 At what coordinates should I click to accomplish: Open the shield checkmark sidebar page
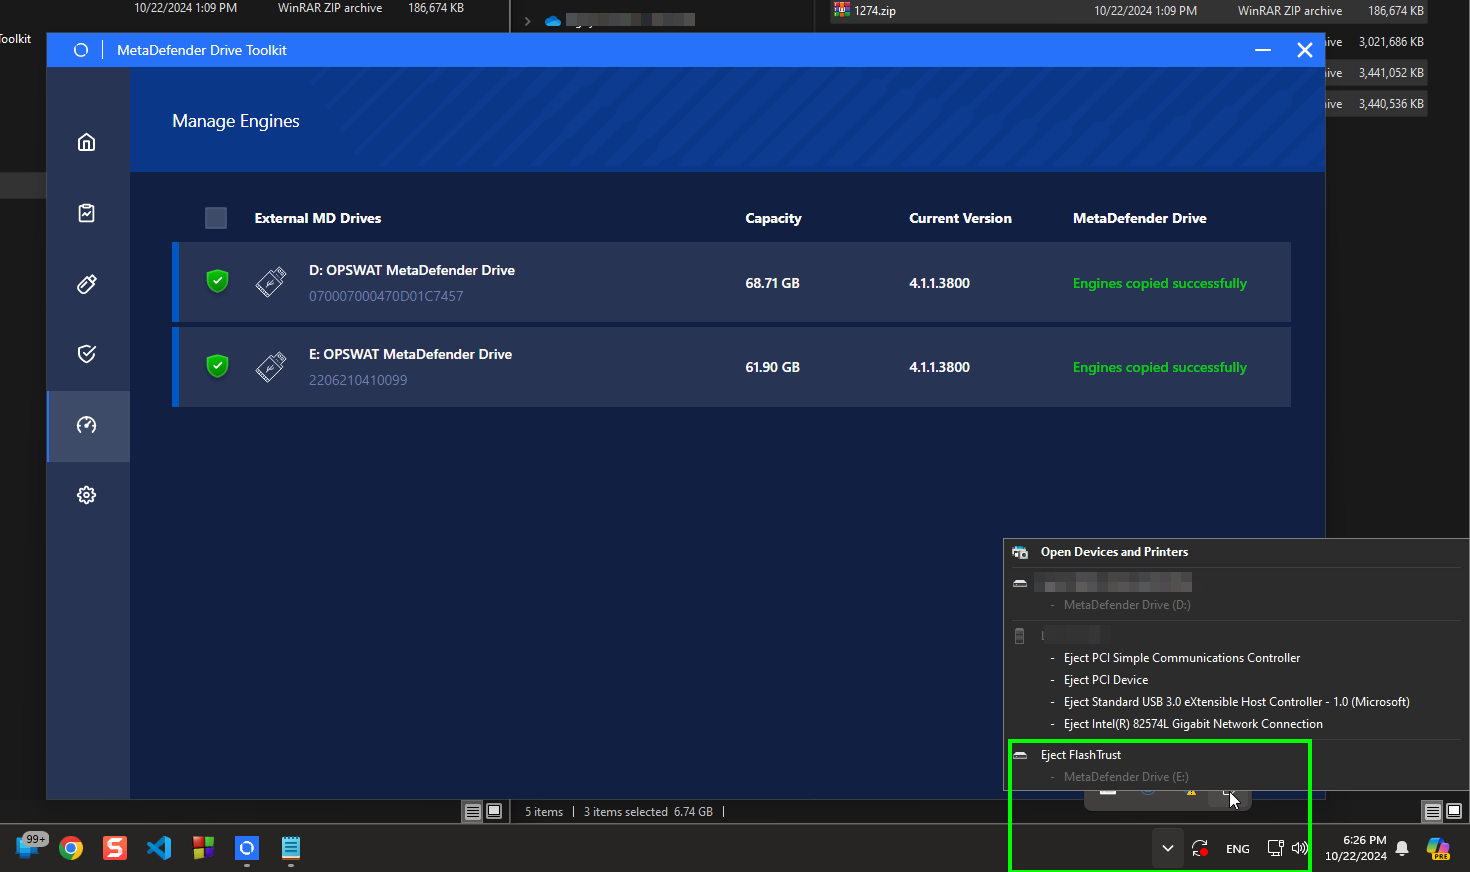point(87,354)
